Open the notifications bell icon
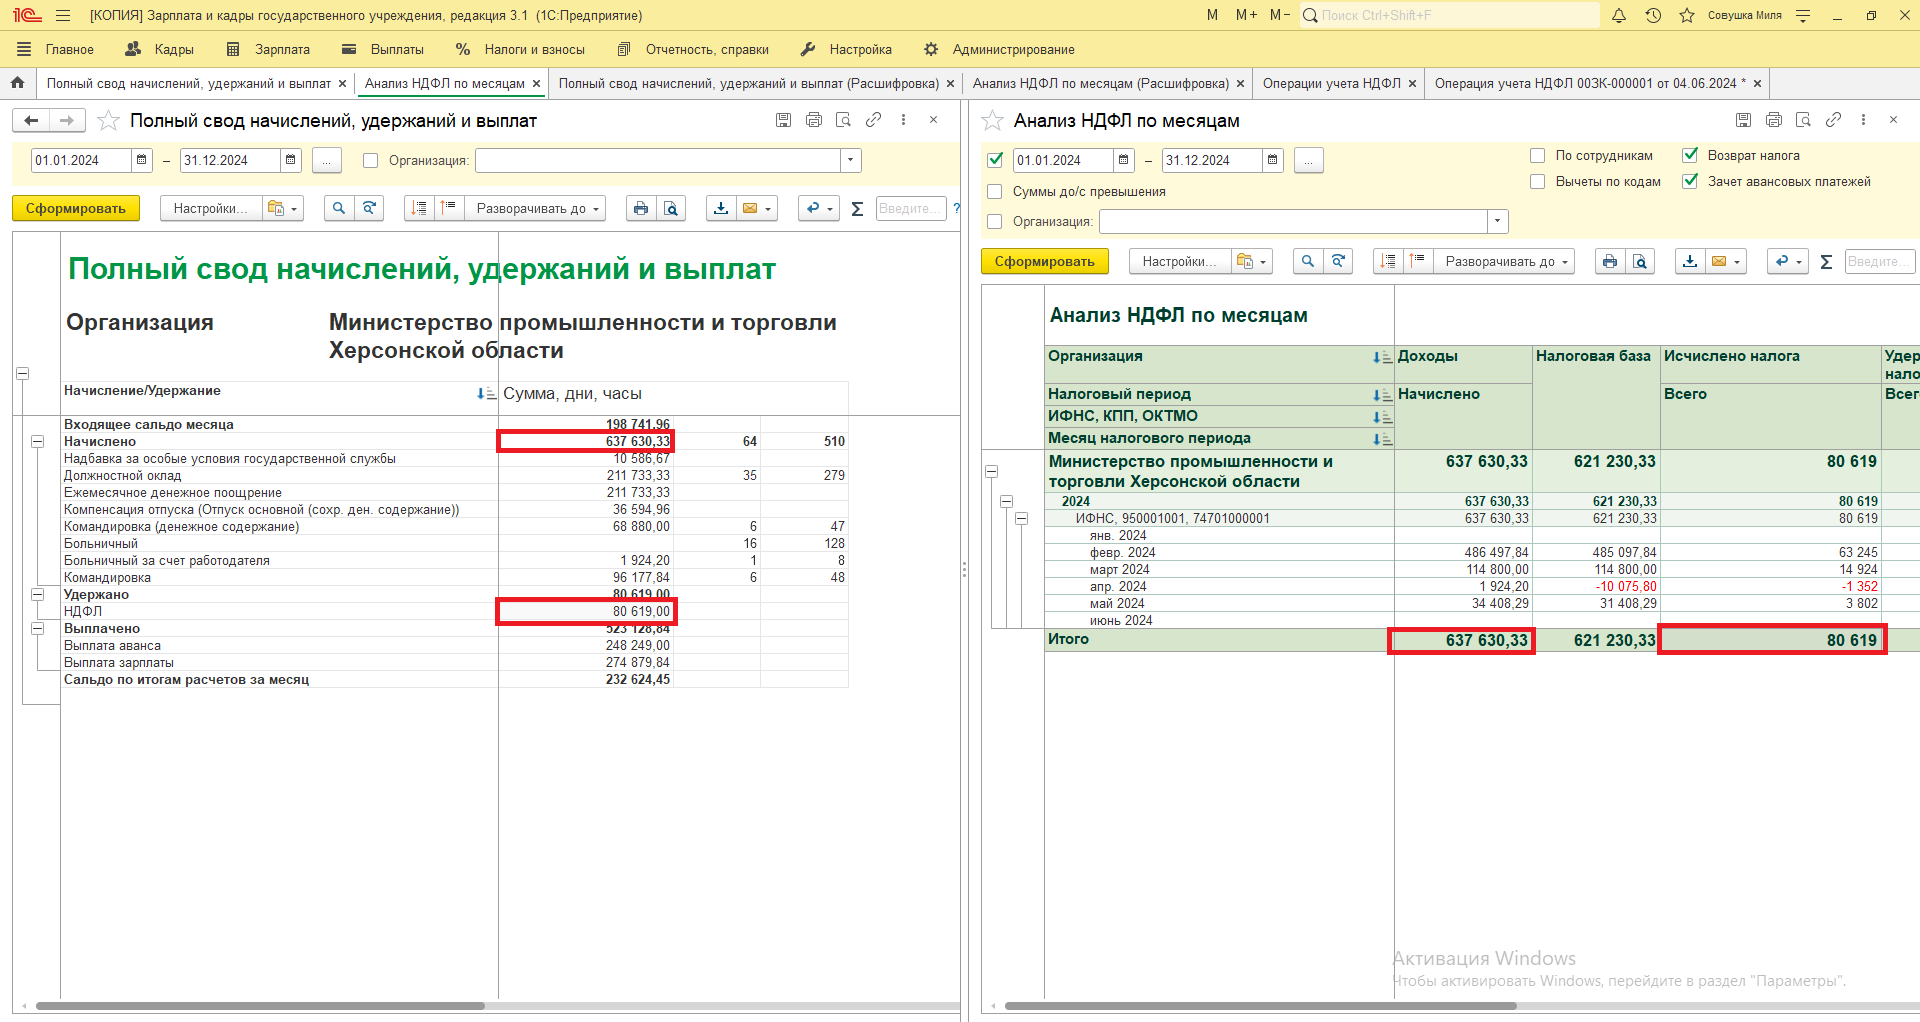This screenshot has height=1022, width=1920. click(1619, 15)
